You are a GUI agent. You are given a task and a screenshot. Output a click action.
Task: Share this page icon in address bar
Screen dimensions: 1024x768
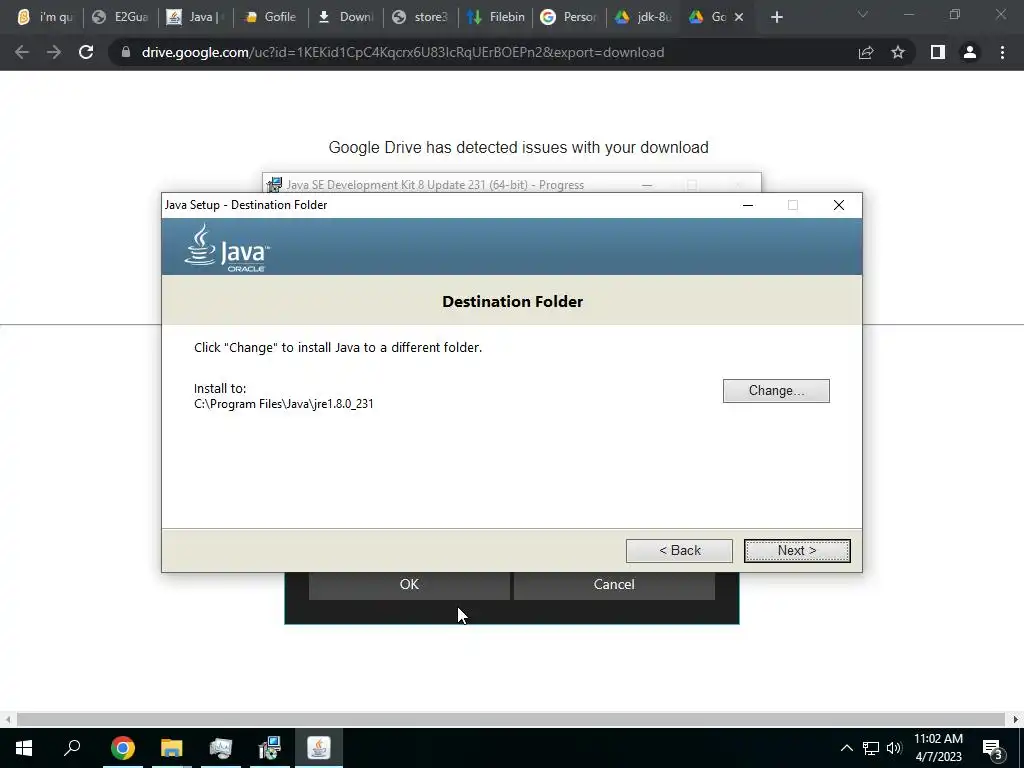coord(865,52)
